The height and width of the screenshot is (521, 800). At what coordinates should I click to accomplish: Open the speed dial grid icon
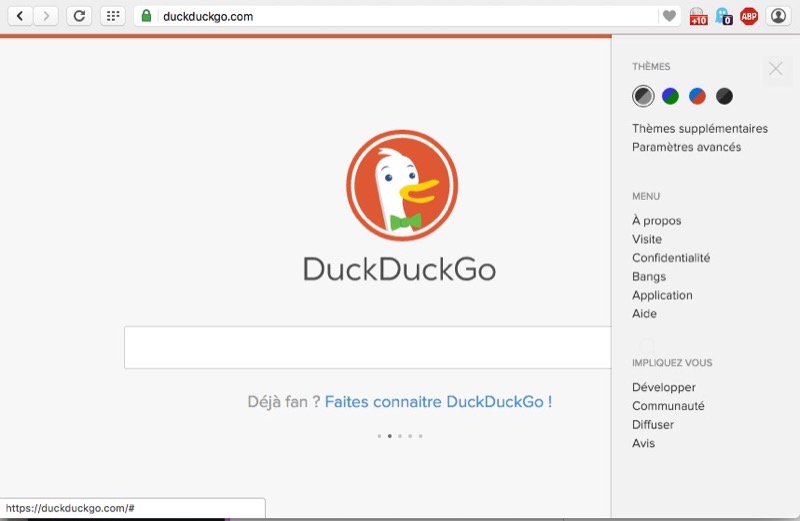pyautogui.click(x=112, y=16)
